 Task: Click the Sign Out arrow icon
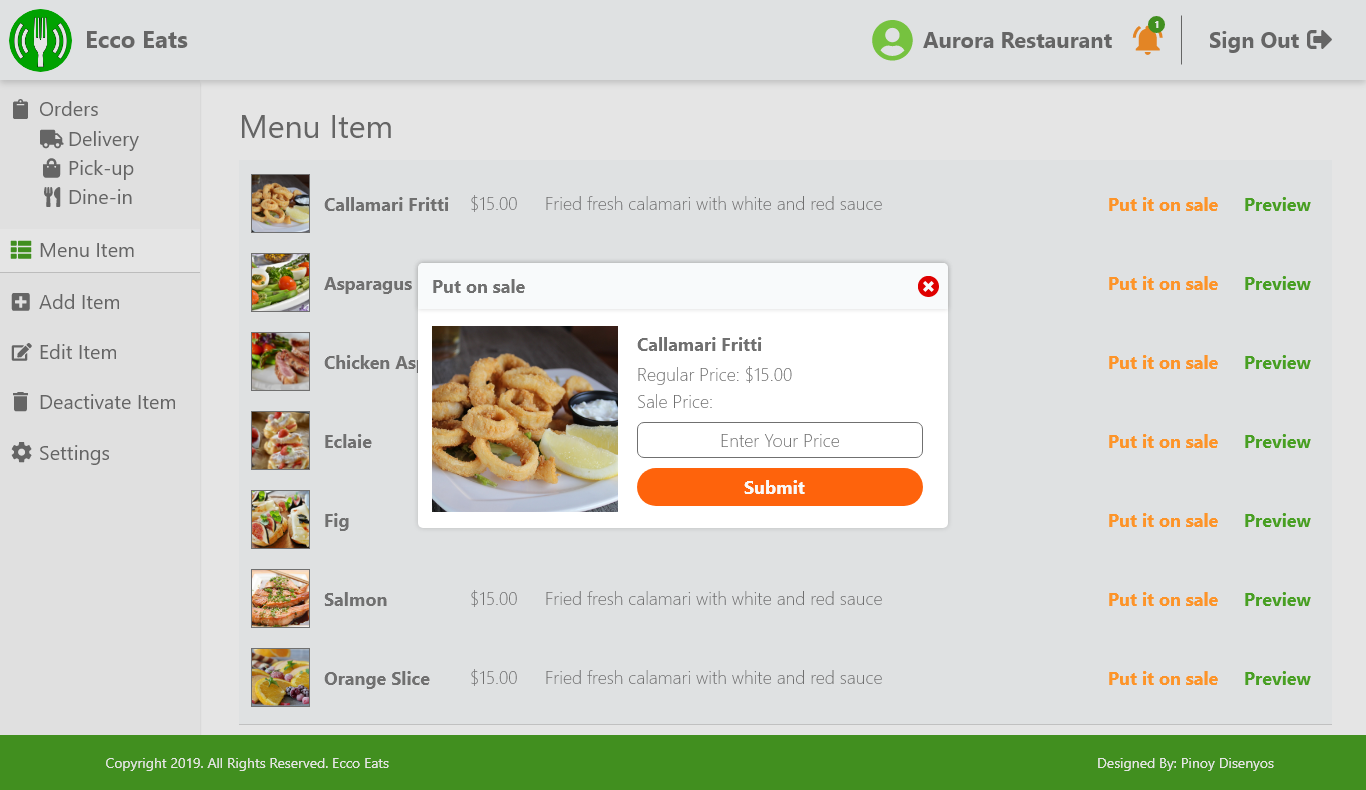[x=1320, y=40]
